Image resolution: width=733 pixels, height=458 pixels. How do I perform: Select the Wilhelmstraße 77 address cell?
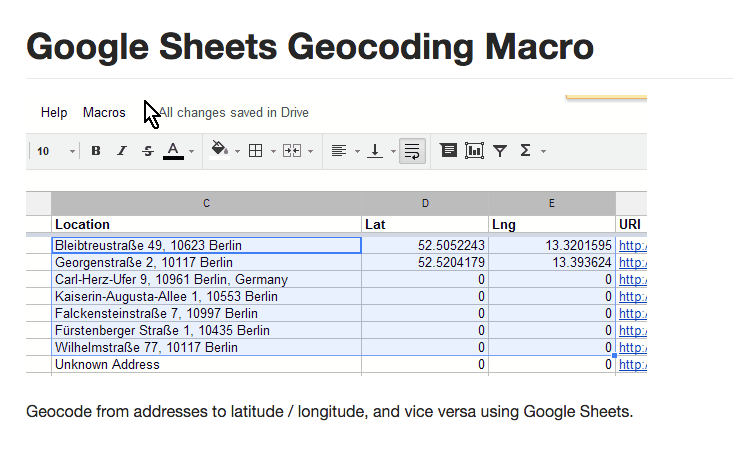pyautogui.click(x=206, y=347)
